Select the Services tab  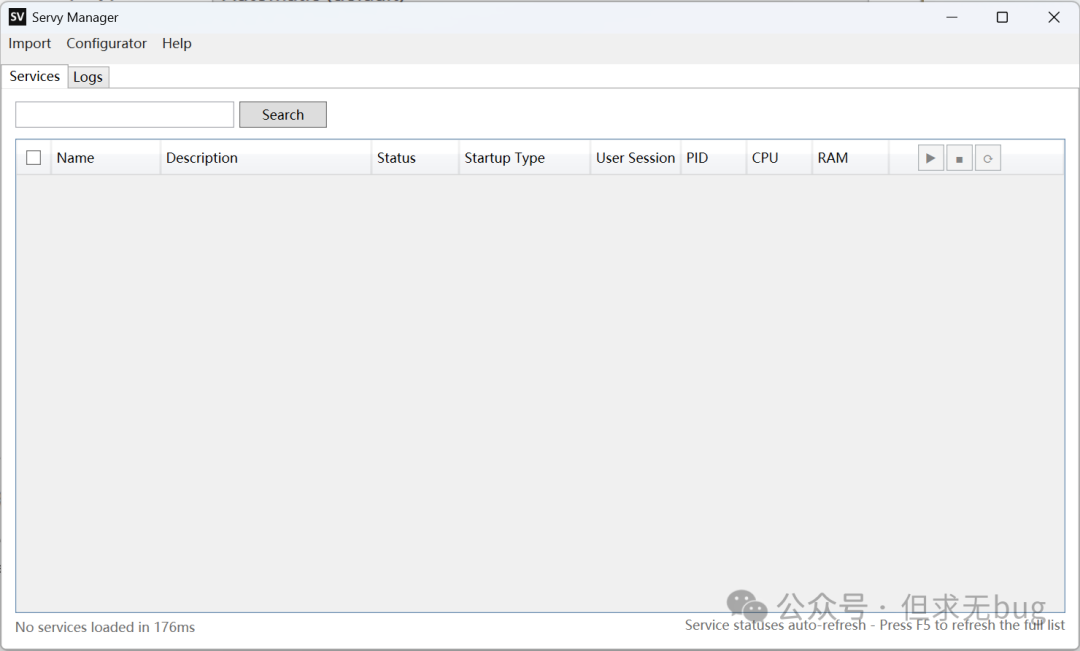tap(35, 76)
